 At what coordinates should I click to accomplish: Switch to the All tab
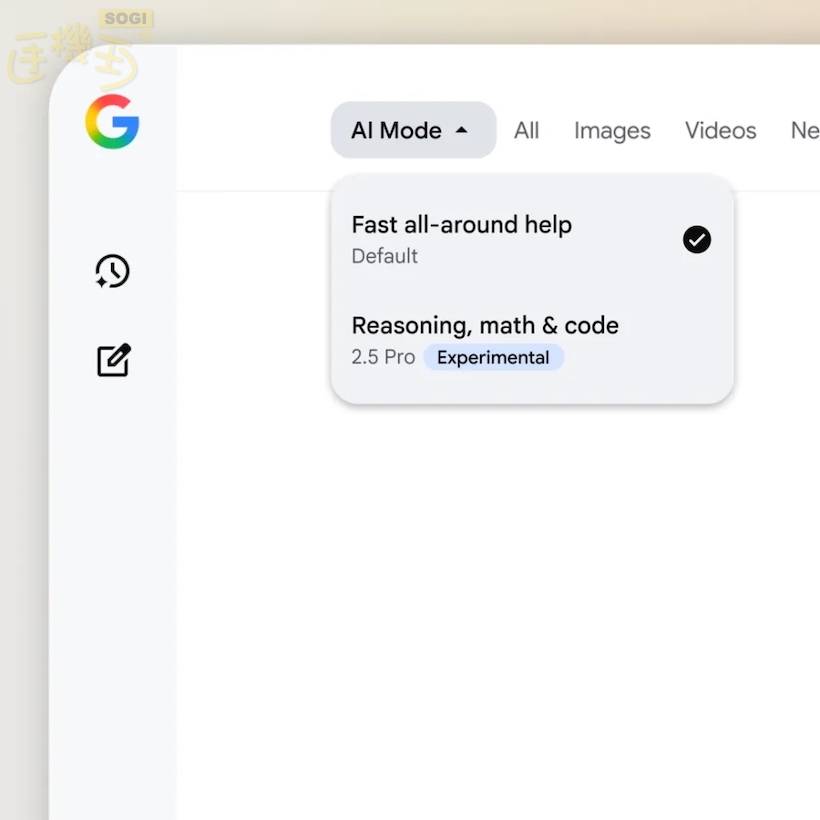pos(526,131)
